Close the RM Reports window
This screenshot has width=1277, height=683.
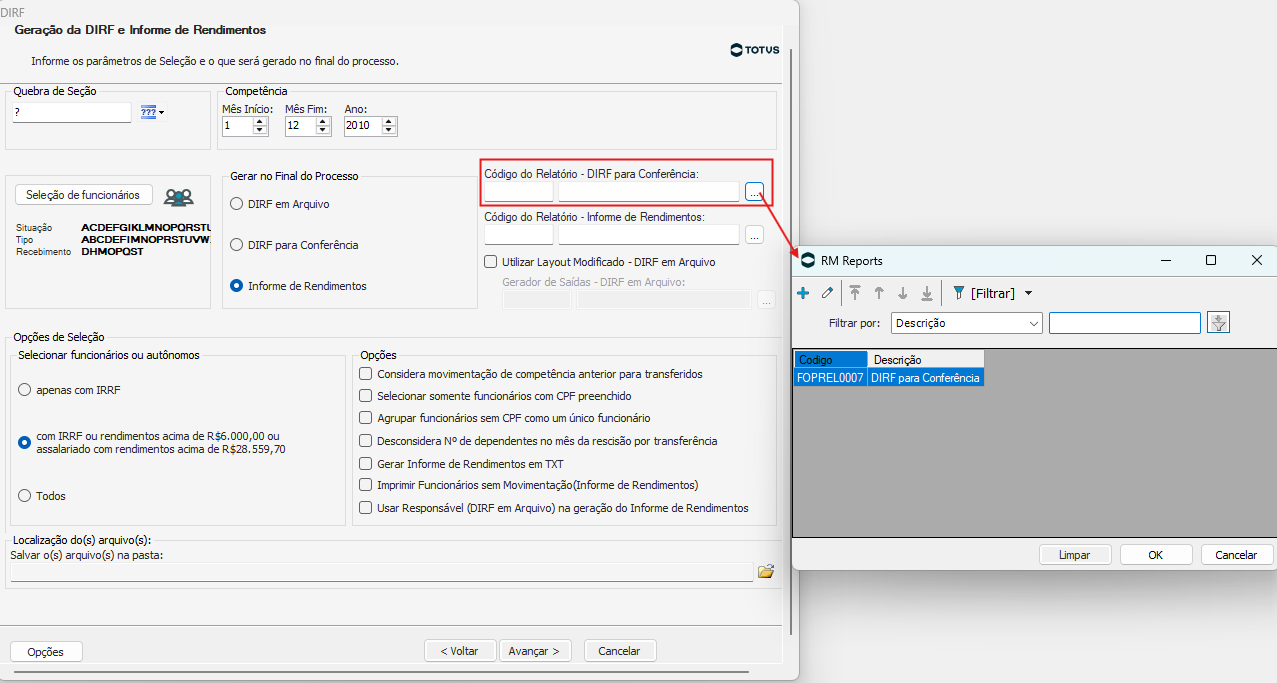[x=1257, y=260]
